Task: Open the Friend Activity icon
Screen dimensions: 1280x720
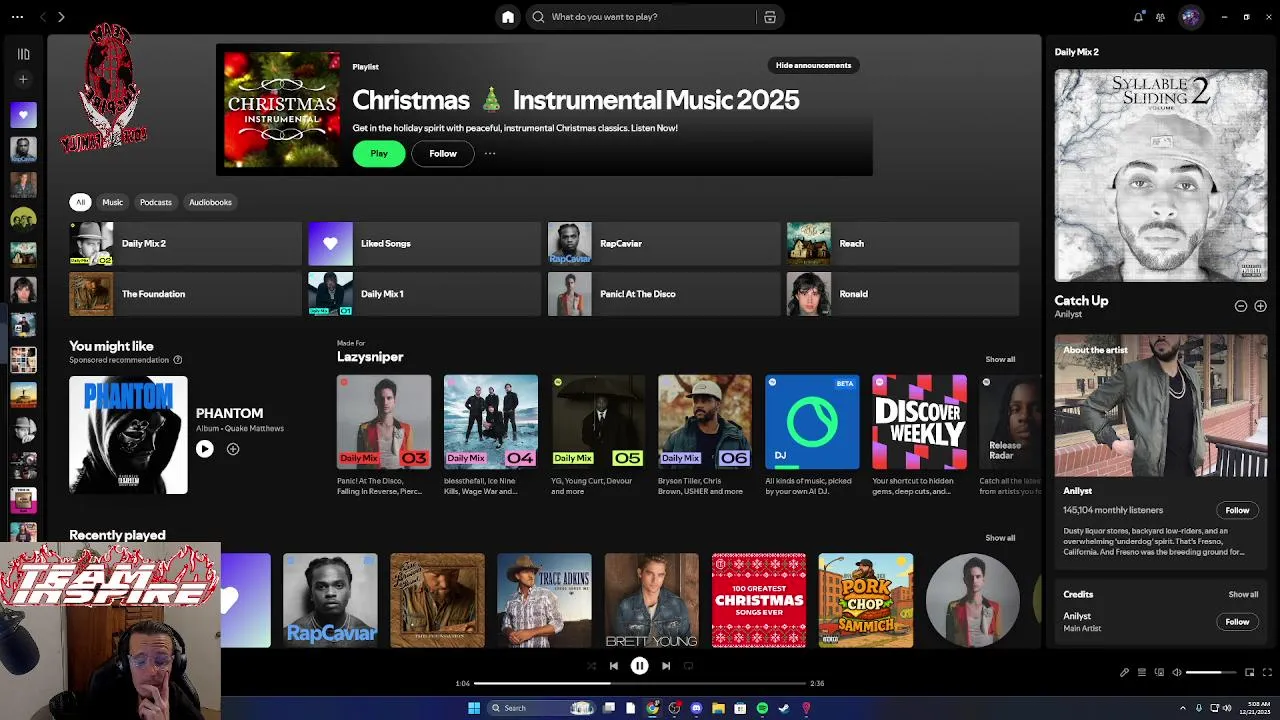Action: [x=1160, y=17]
